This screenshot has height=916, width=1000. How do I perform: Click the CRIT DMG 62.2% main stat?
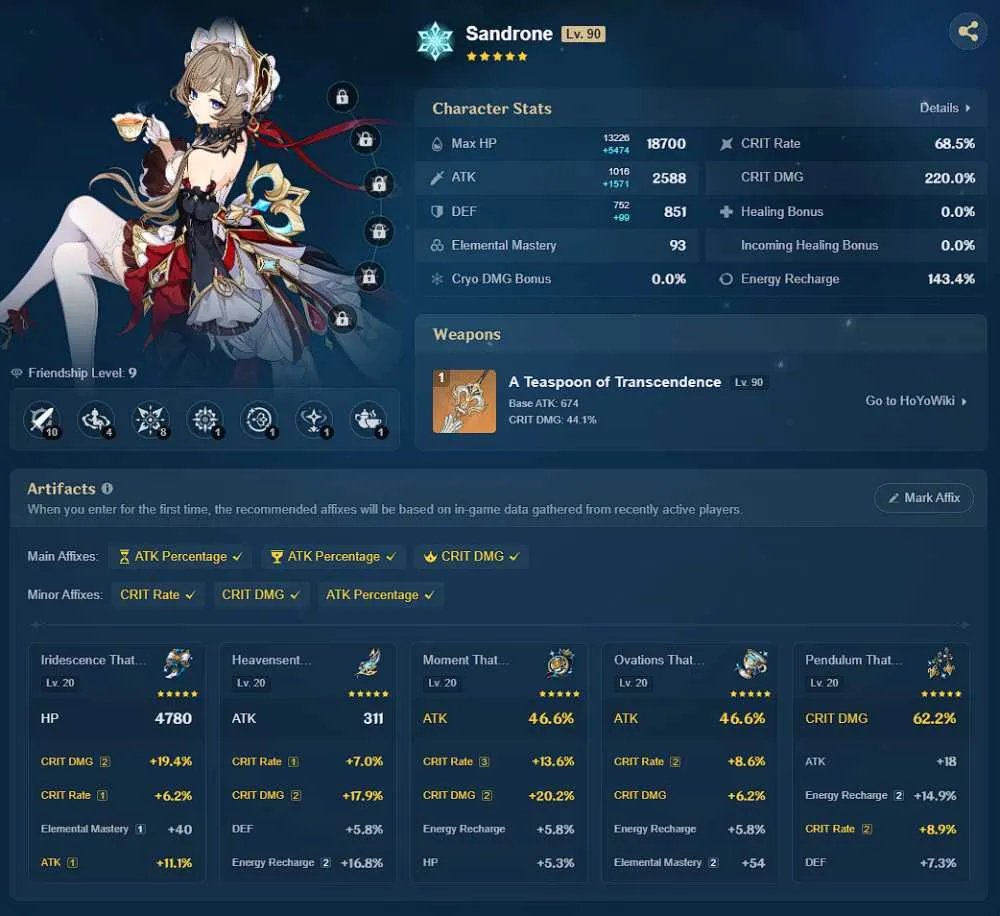click(x=880, y=719)
